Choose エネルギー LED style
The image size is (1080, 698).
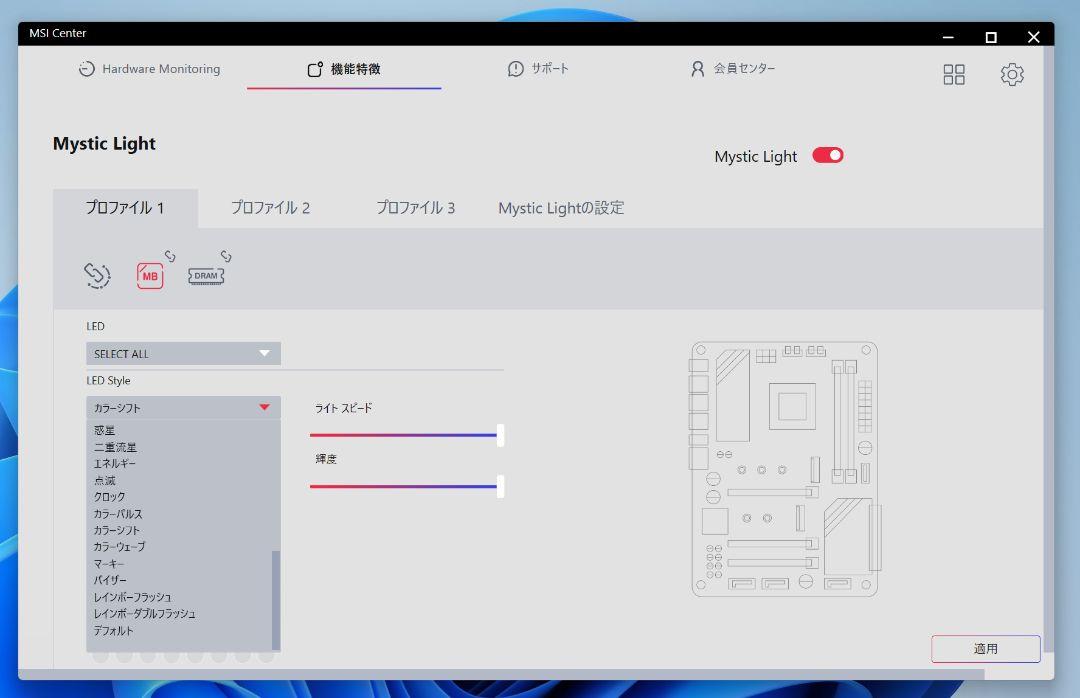(114, 464)
